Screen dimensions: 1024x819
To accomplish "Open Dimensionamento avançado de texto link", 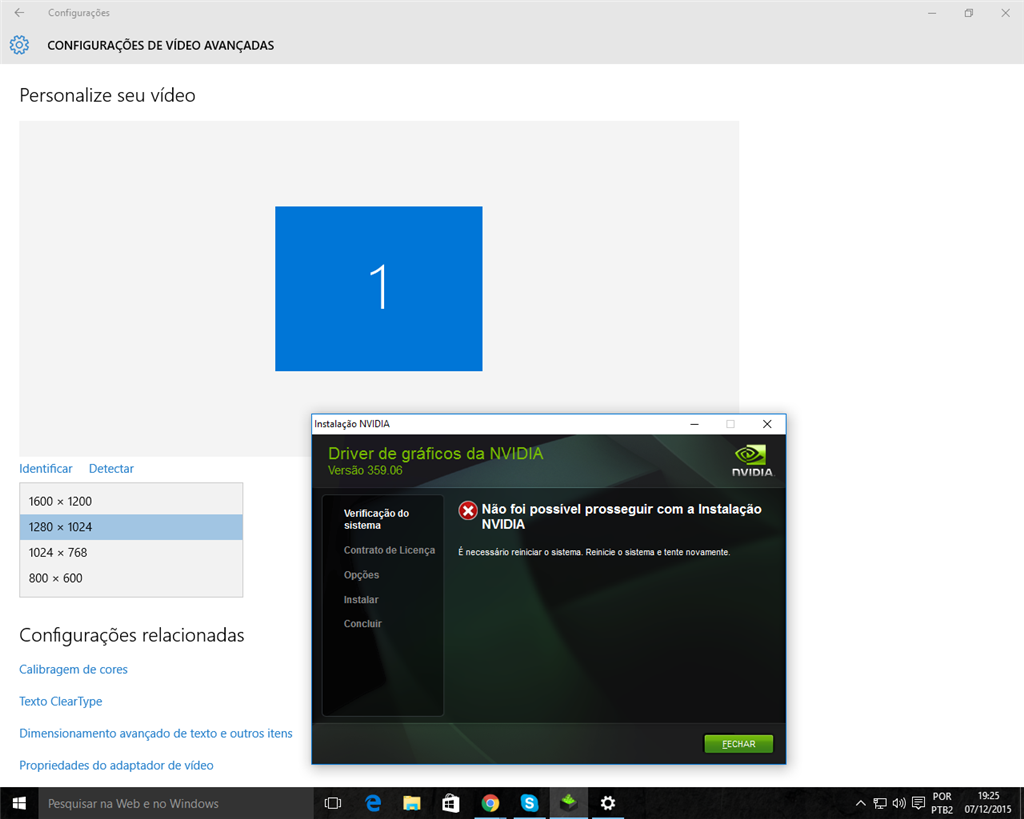I will 155,733.
